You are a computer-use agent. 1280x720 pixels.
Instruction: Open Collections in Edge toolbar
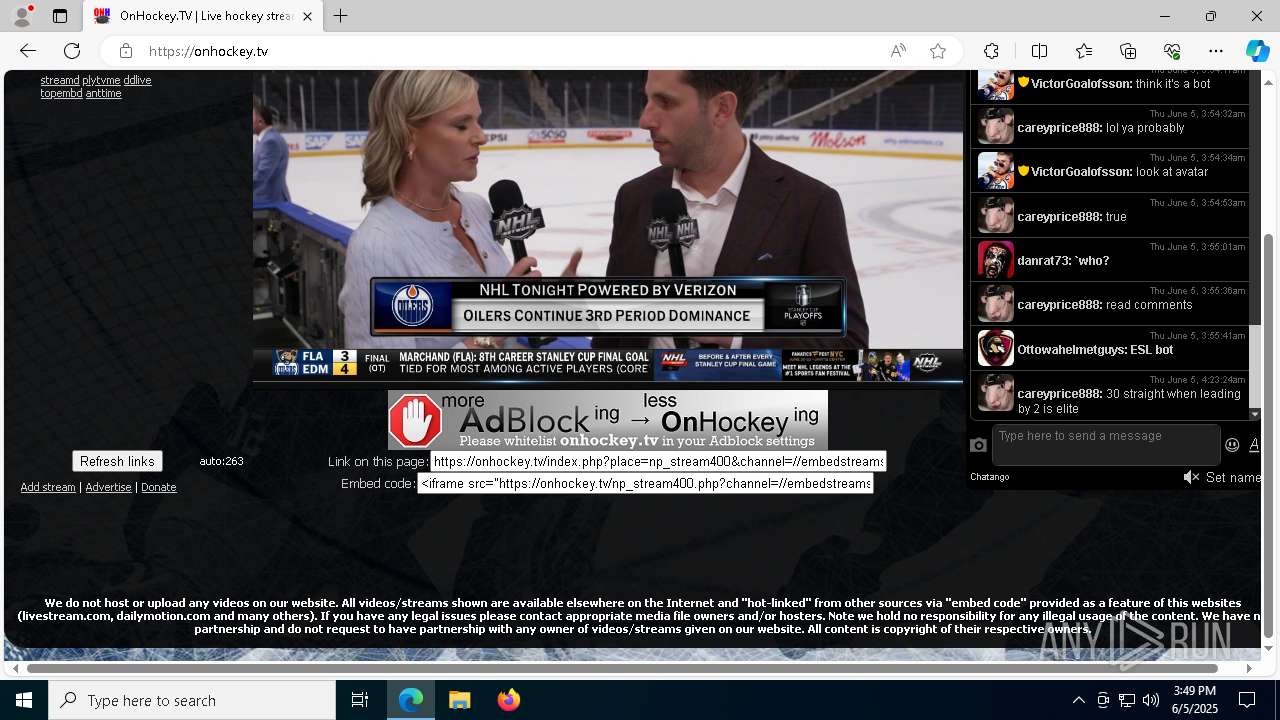coord(1128,51)
